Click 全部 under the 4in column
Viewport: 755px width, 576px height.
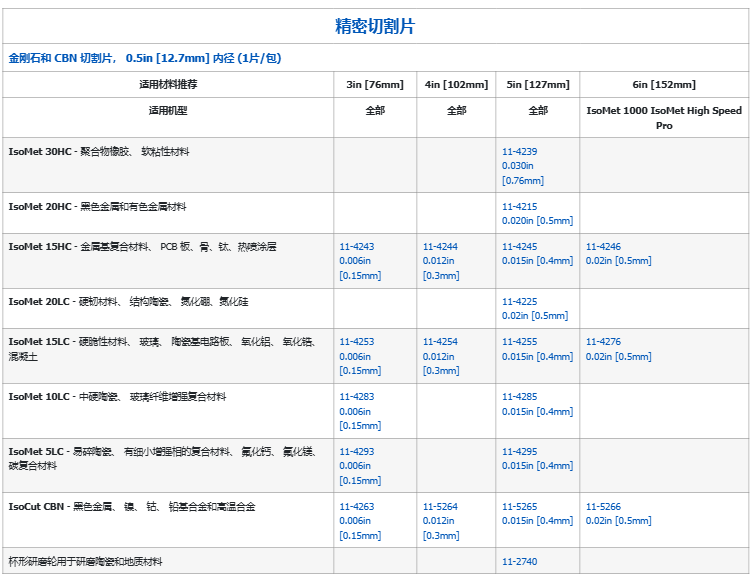[456, 111]
